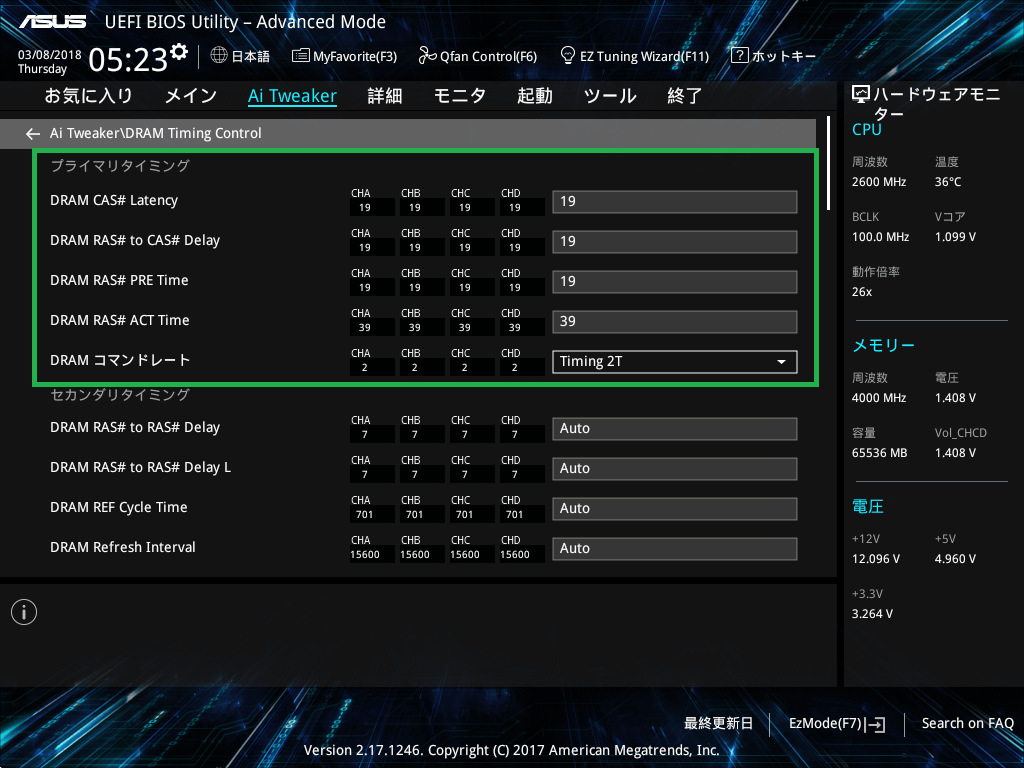Open the DRAM コマンドレート Timing 2T dropdown
Image resolution: width=1024 pixels, height=768 pixels.
click(675, 362)
